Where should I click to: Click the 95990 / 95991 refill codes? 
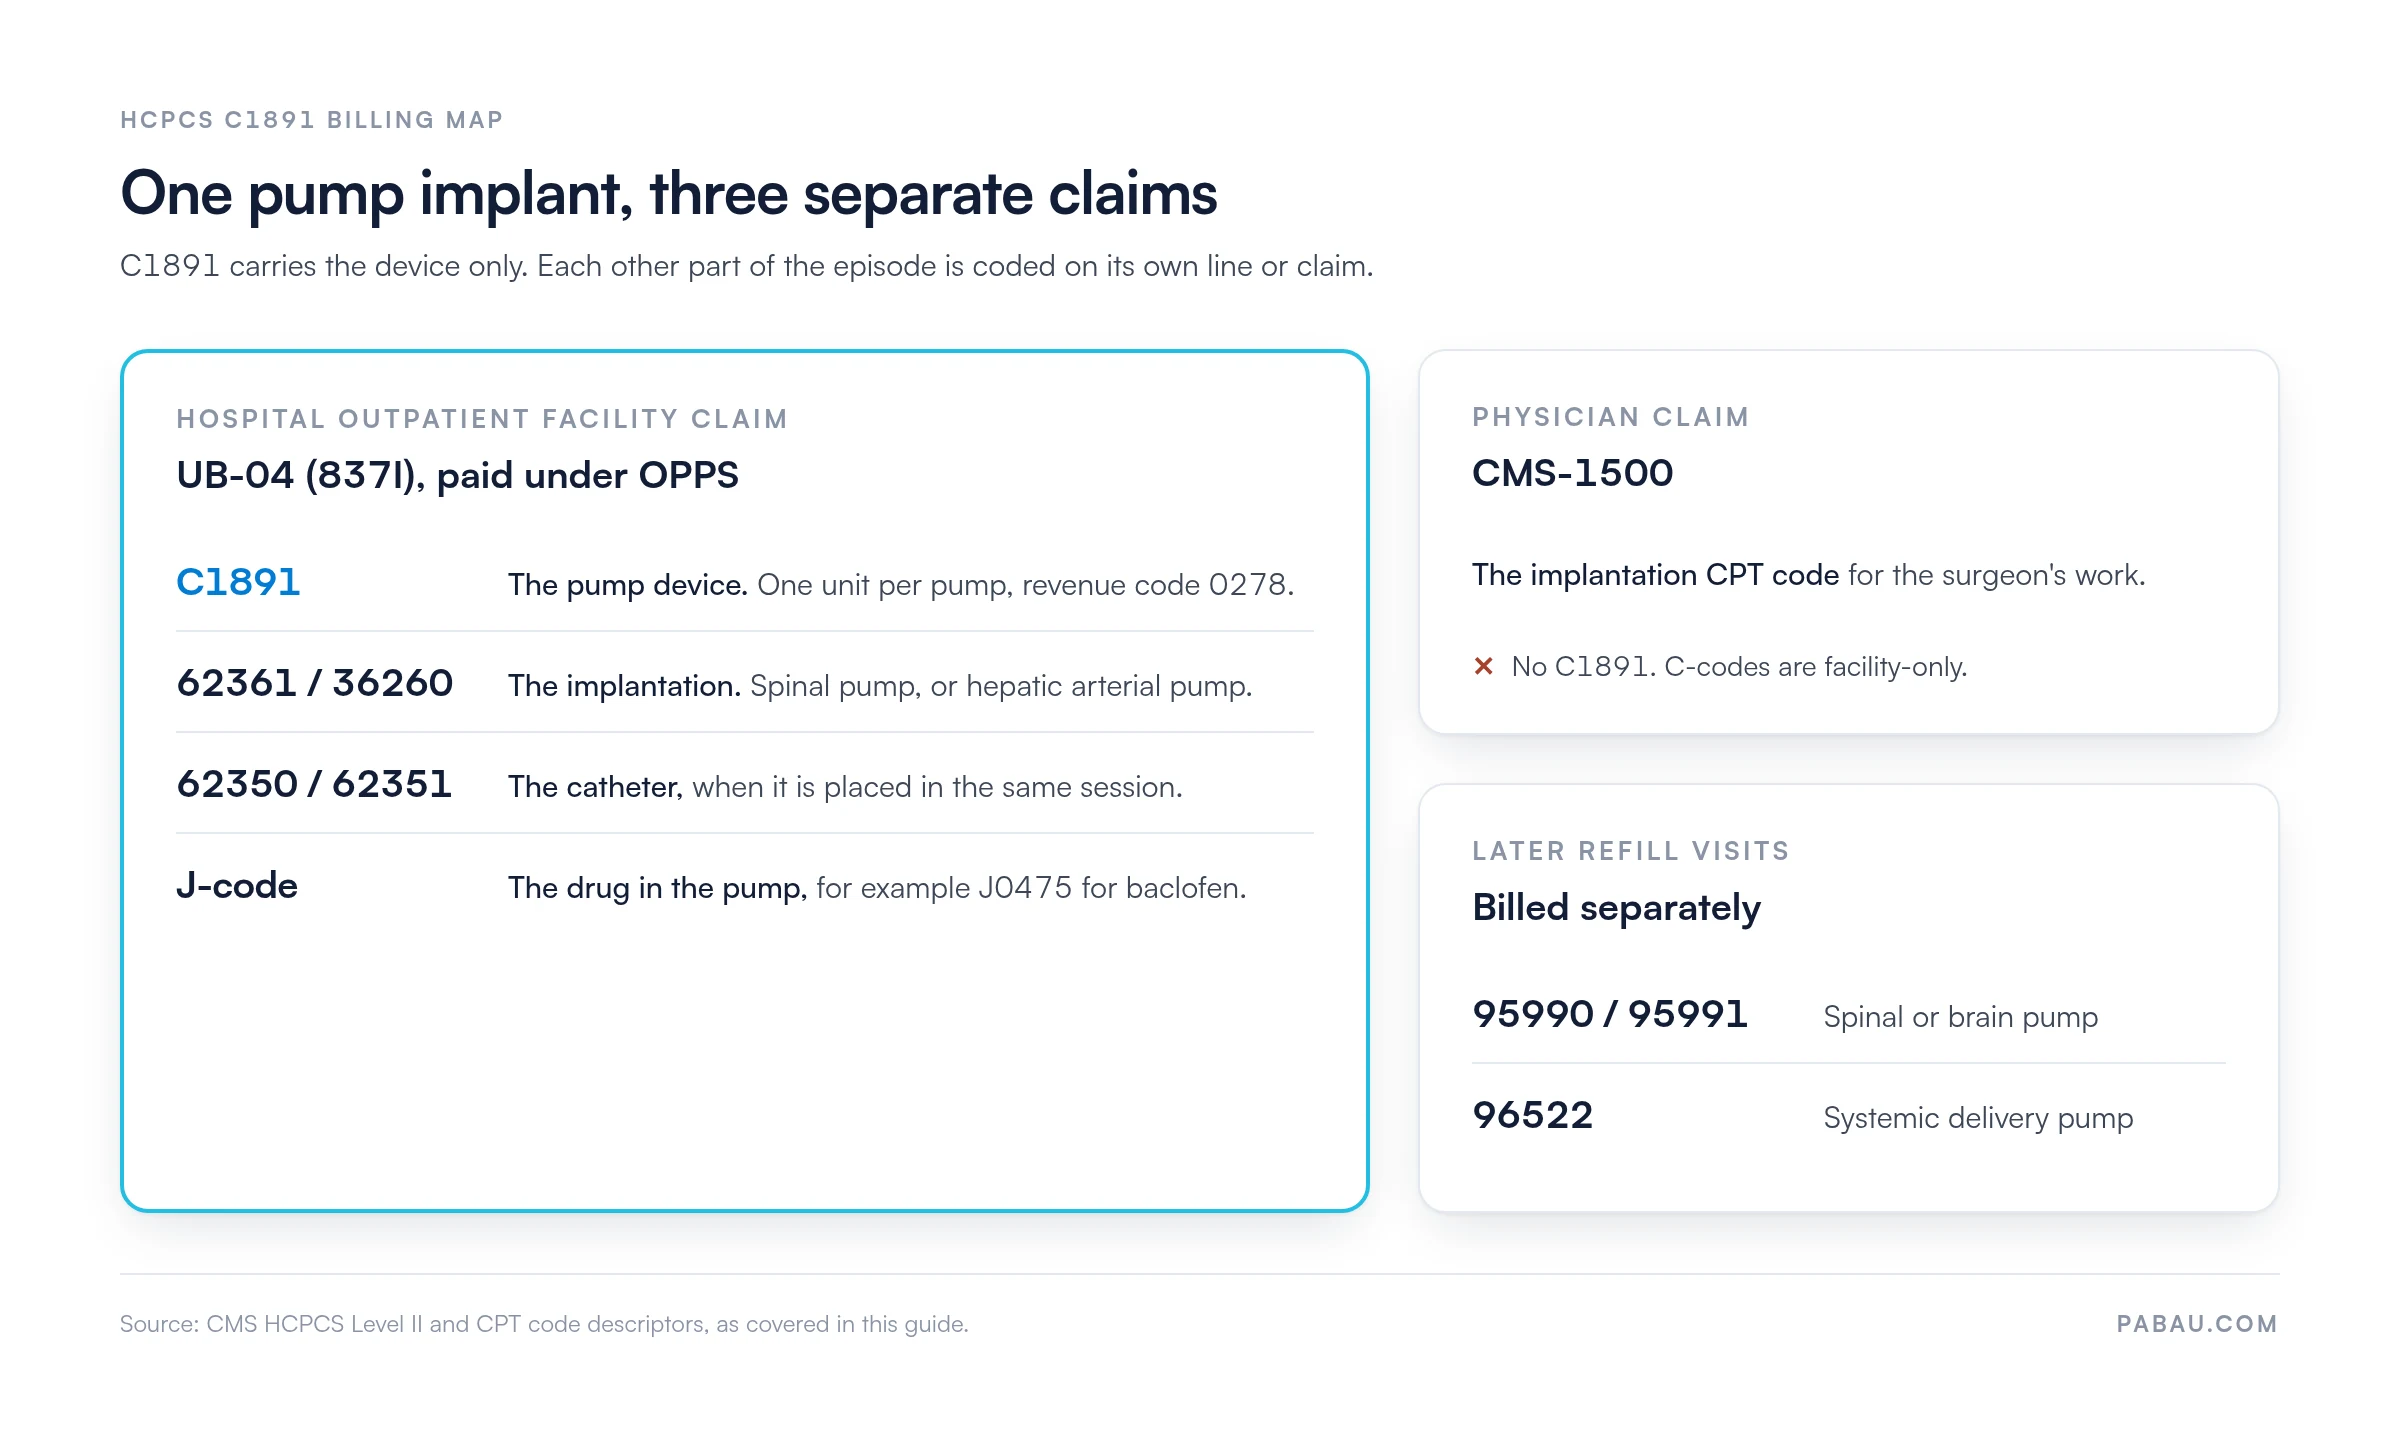[x=1610, y=1015]
